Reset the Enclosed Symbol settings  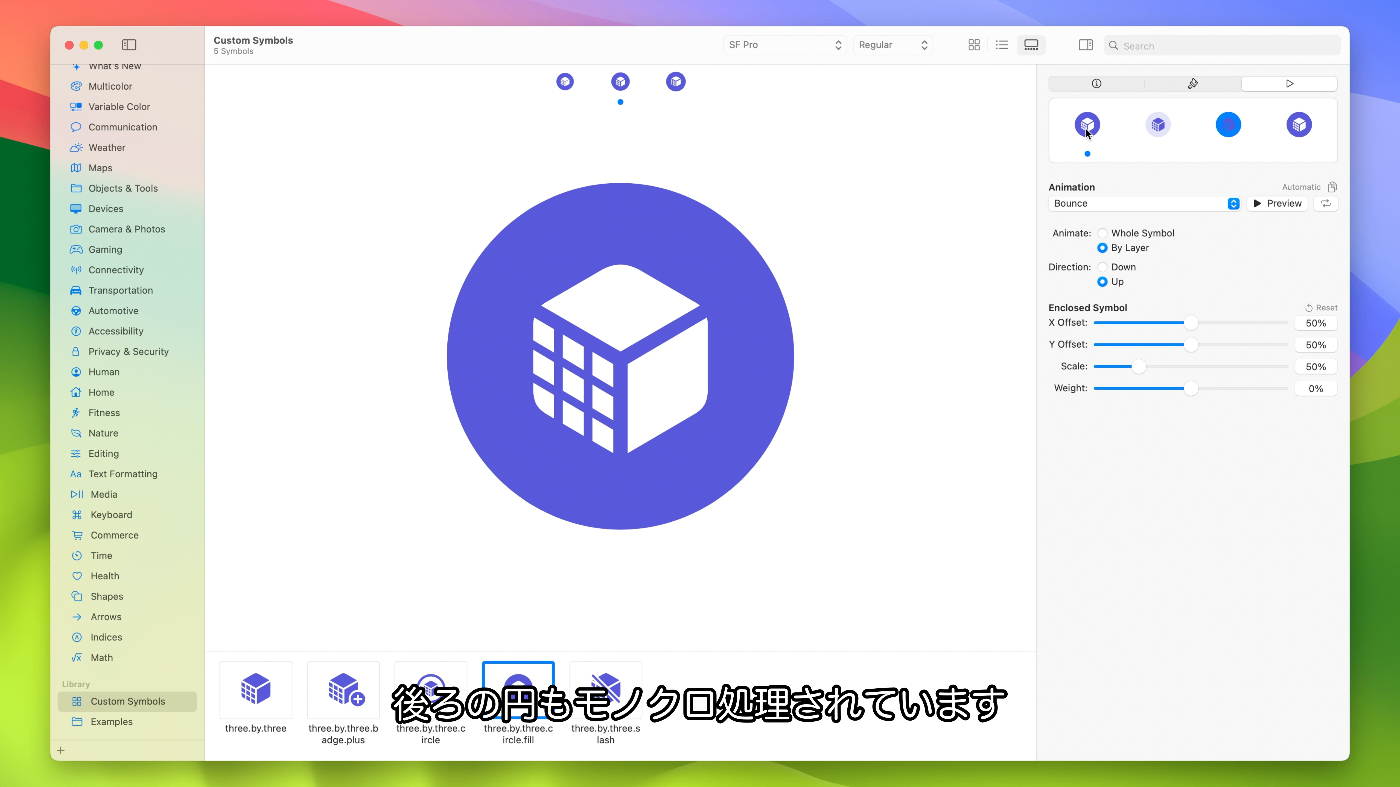pyautogui.click(x=1321, y=308)
